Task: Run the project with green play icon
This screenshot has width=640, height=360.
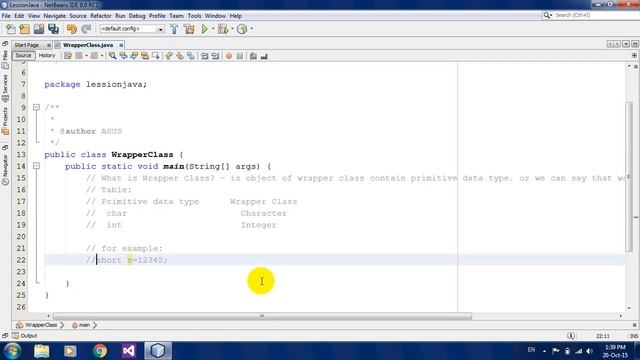Action: pyautogui.click(x=204, y=29)
